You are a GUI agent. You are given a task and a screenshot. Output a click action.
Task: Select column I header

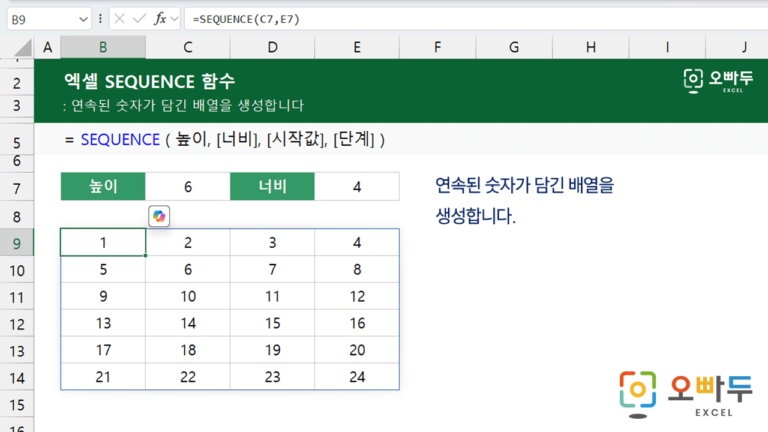[x=667, y=48]
